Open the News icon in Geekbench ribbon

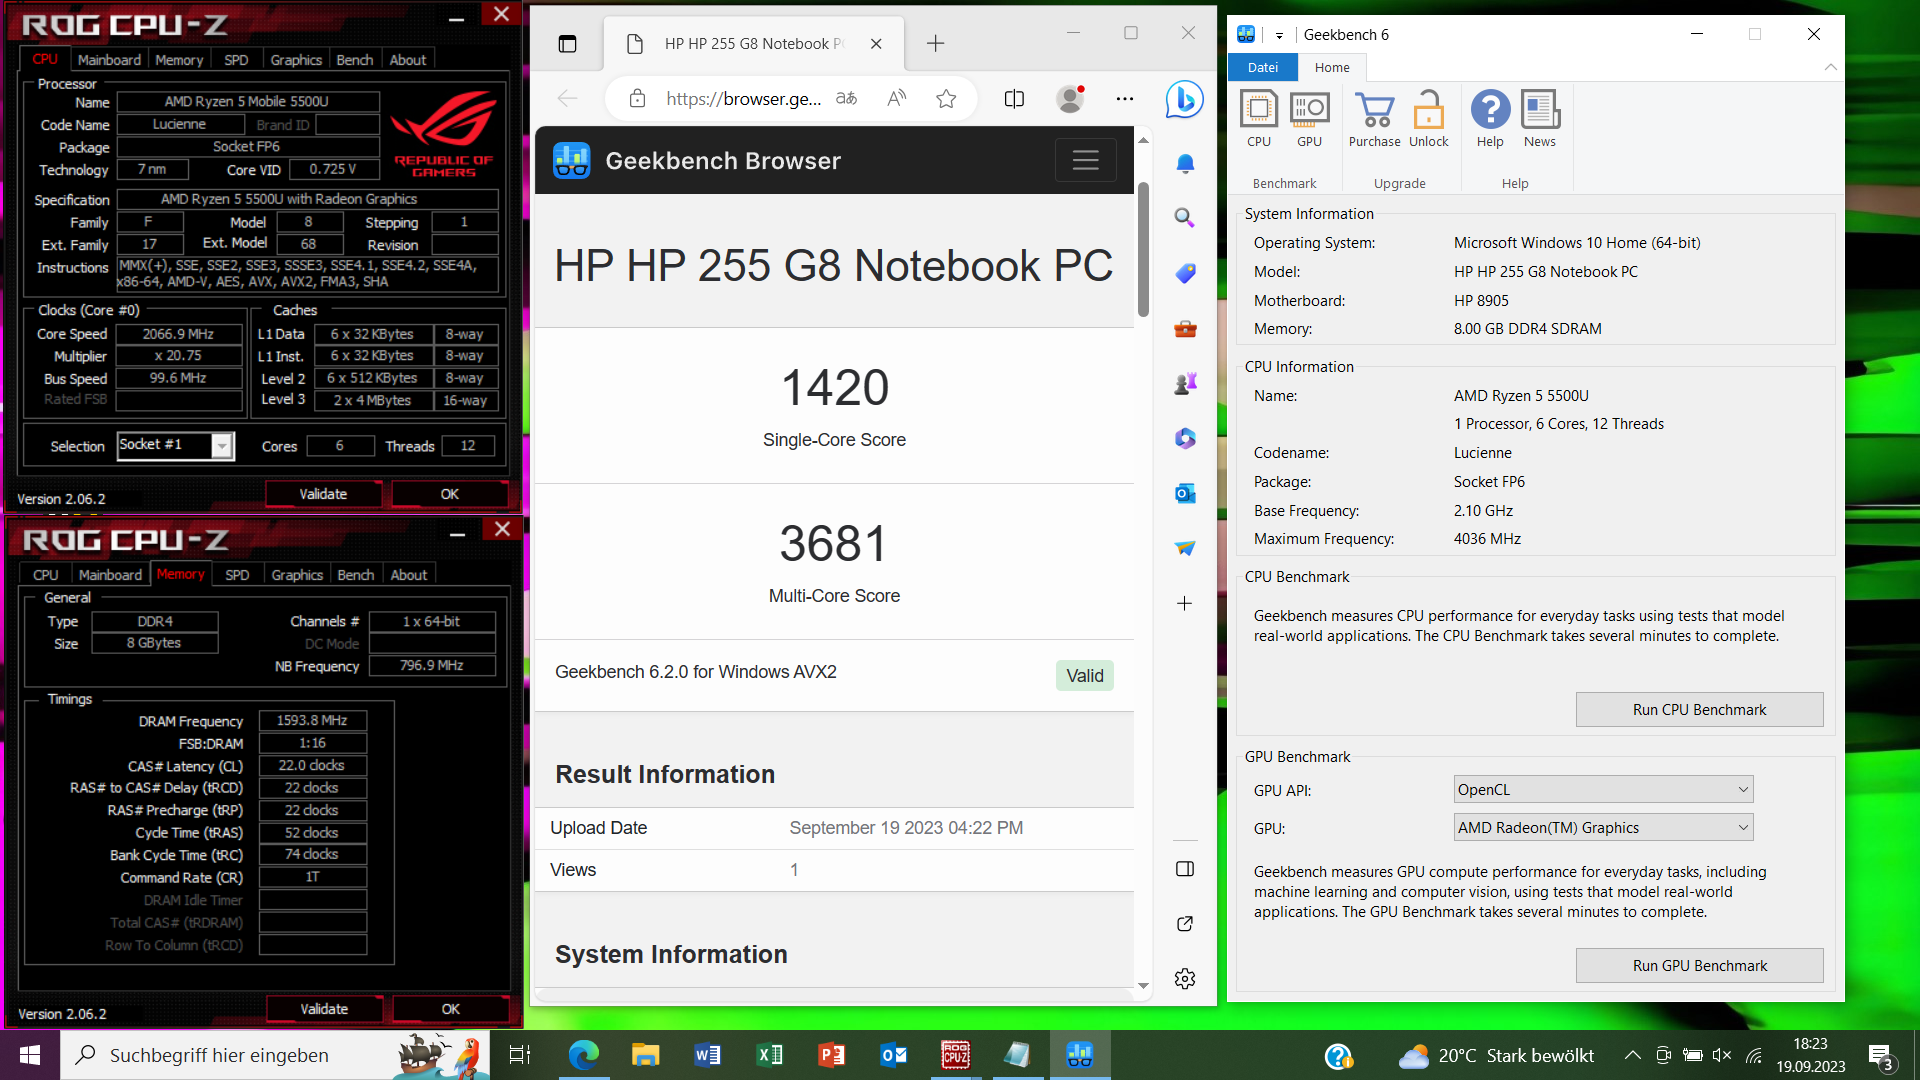(x=1540, y=119)
